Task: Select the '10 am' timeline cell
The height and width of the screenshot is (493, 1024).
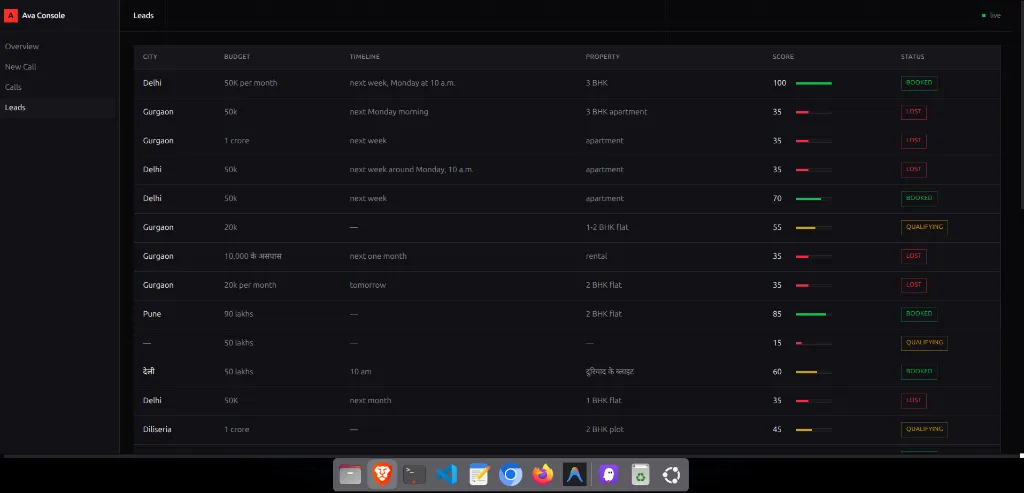Action: (360, 372)
